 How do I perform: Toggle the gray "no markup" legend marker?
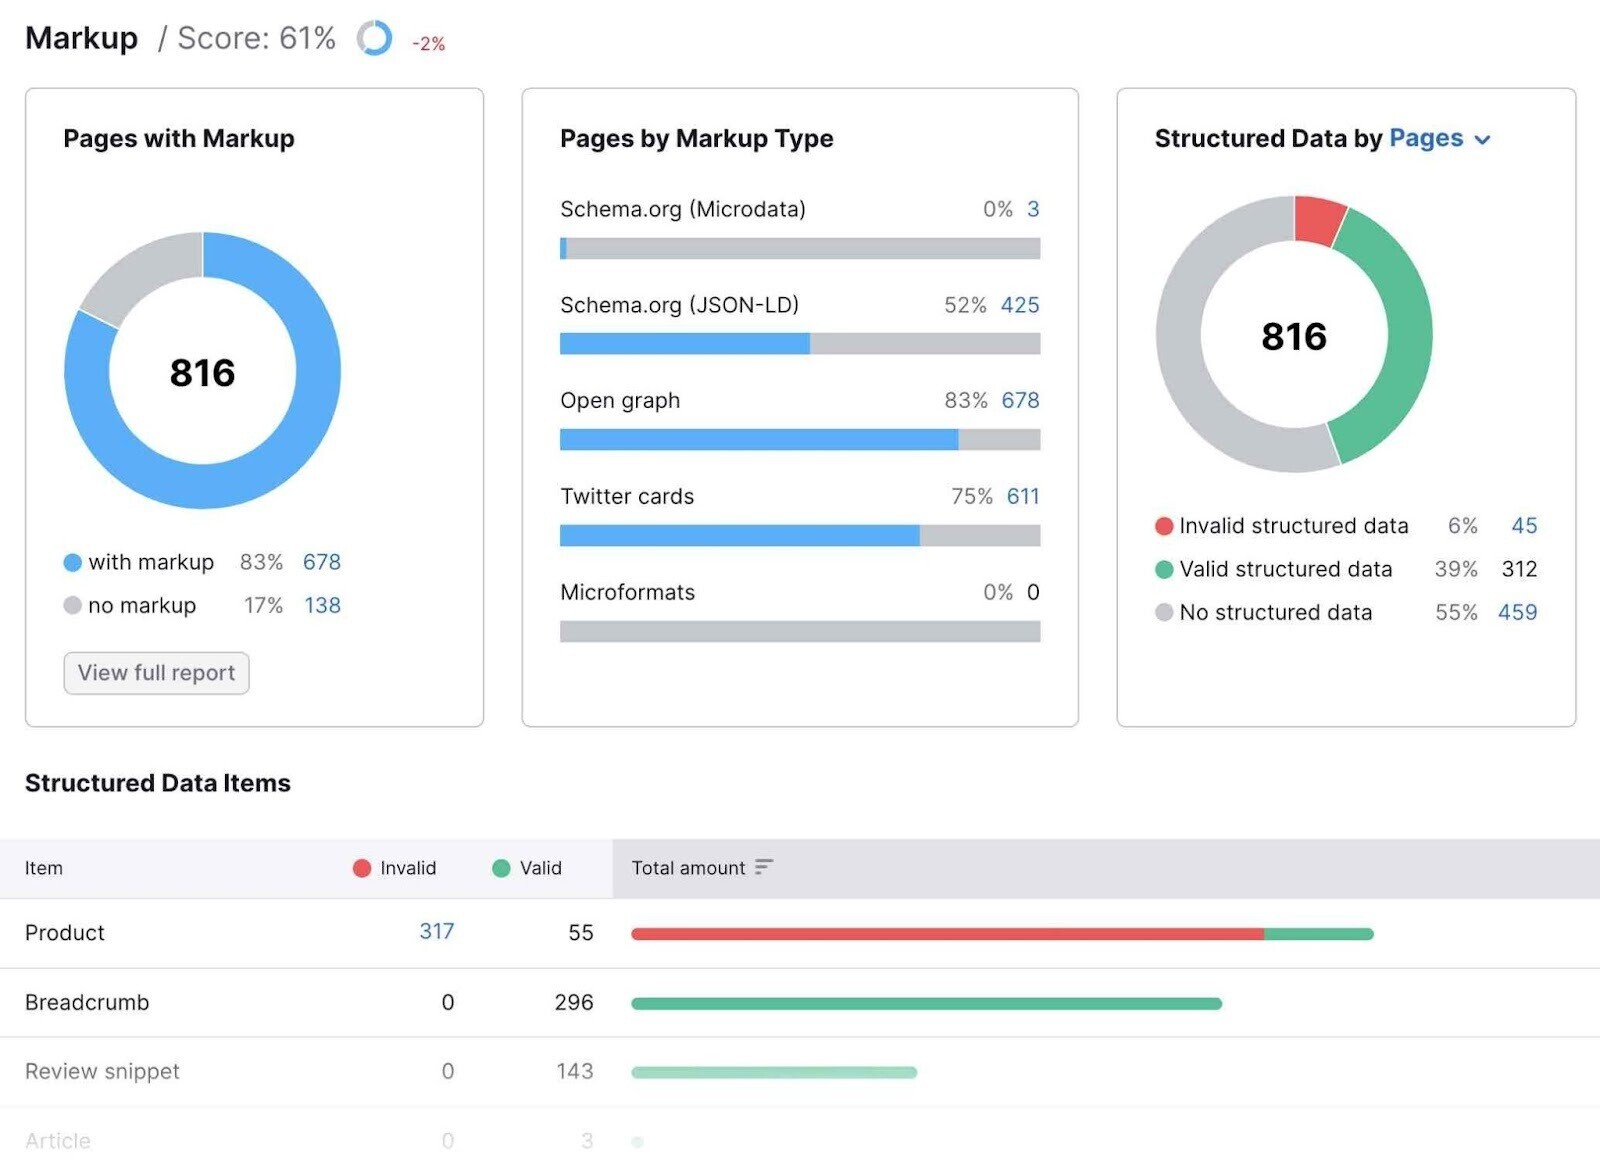72,605
